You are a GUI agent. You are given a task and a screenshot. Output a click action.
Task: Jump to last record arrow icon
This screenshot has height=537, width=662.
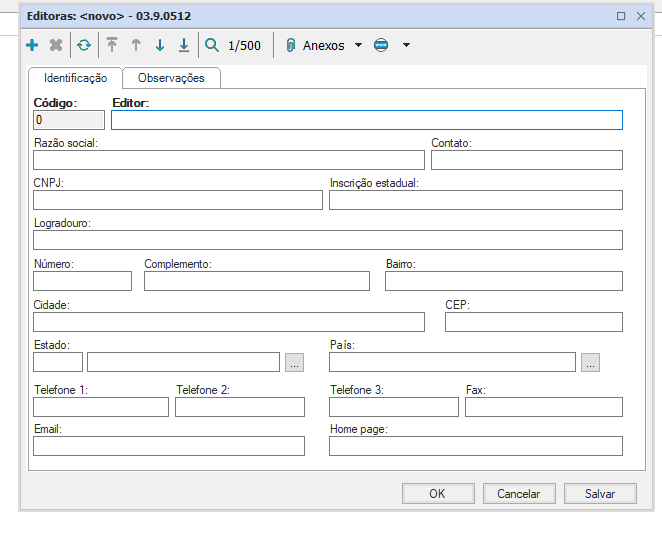pos(184,46)
